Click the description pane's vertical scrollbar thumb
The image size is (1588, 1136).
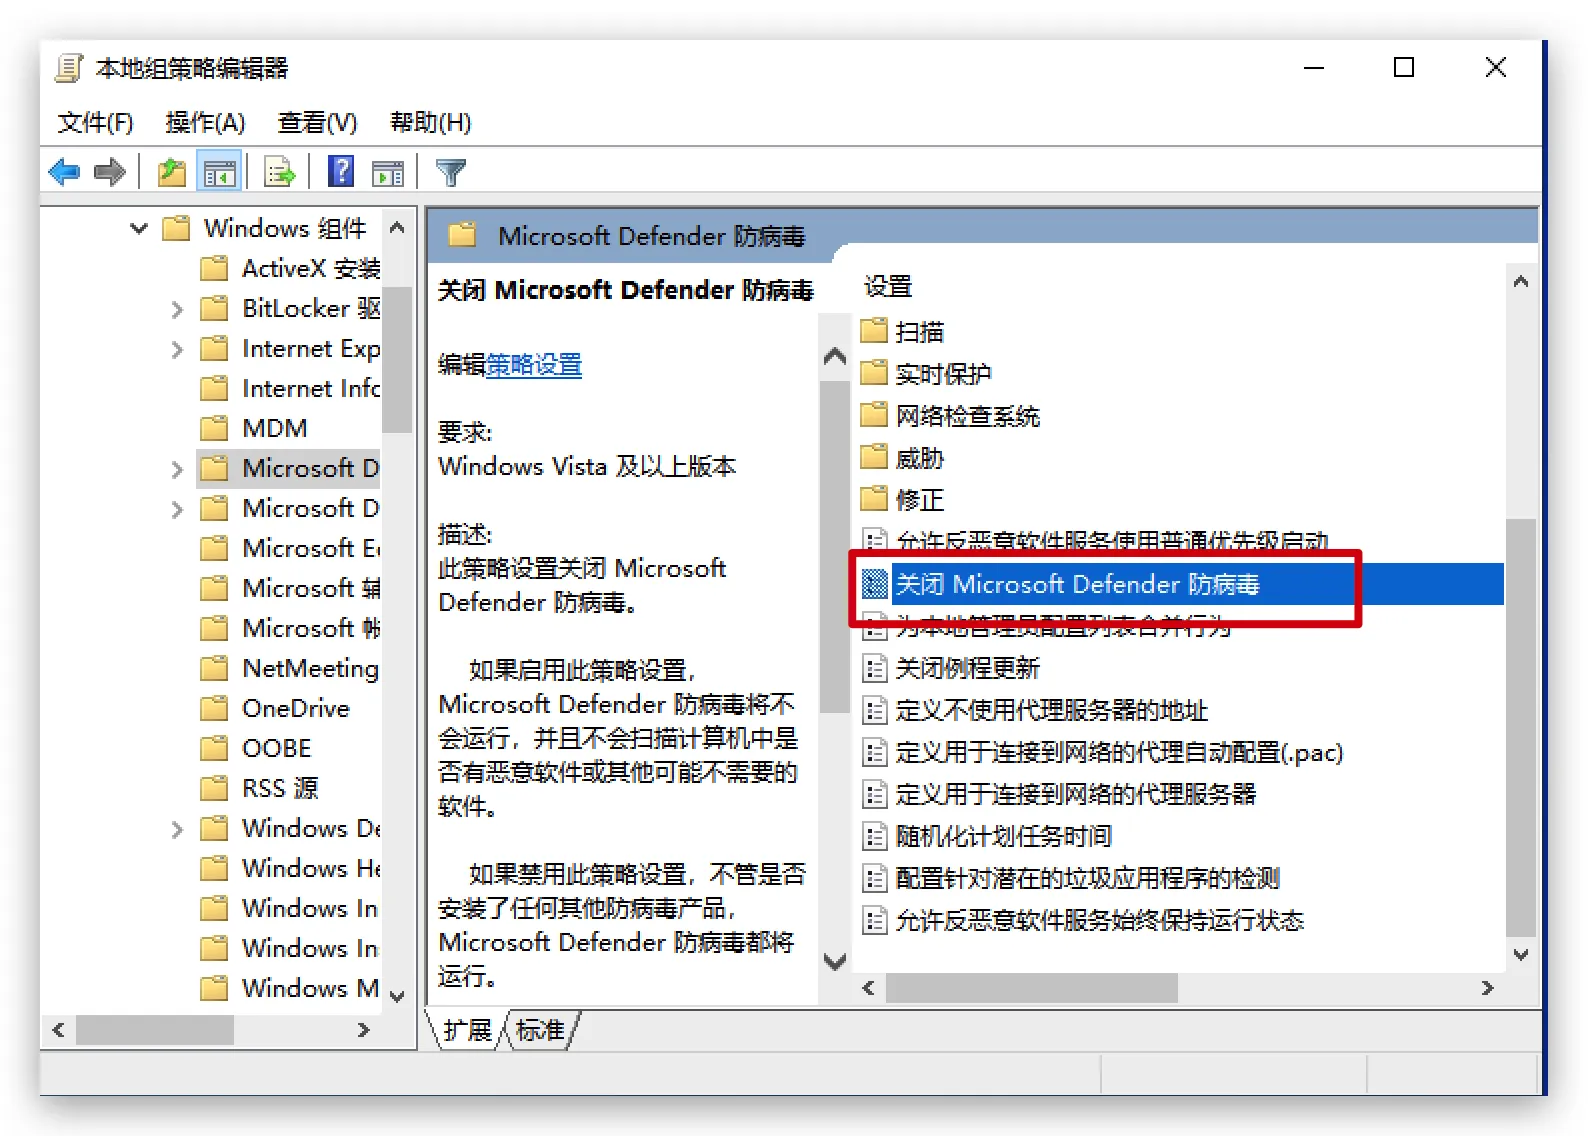click(x=834, y=546)
